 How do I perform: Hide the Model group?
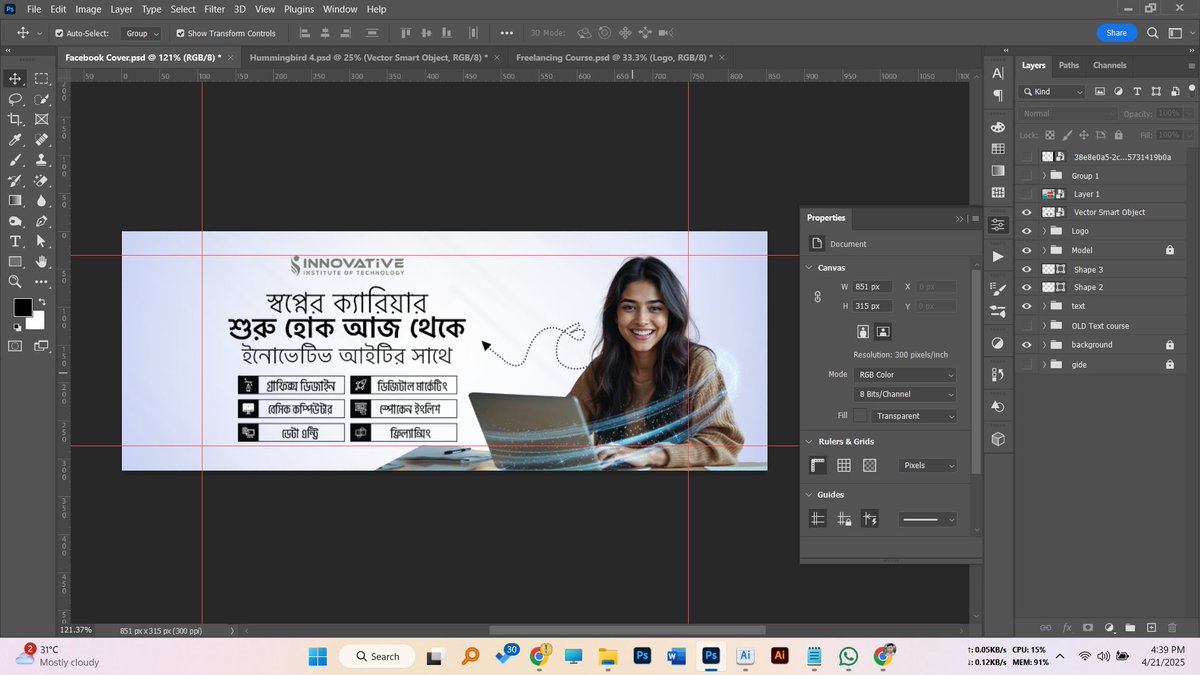[1027, 250]
